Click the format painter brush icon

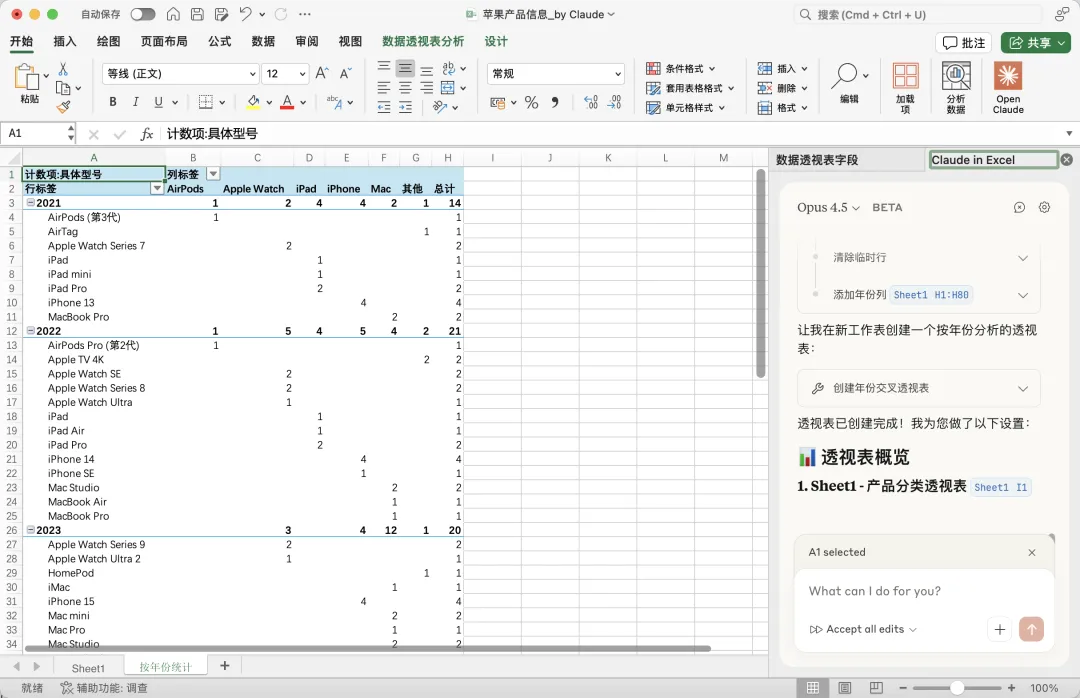coord(63,107)
